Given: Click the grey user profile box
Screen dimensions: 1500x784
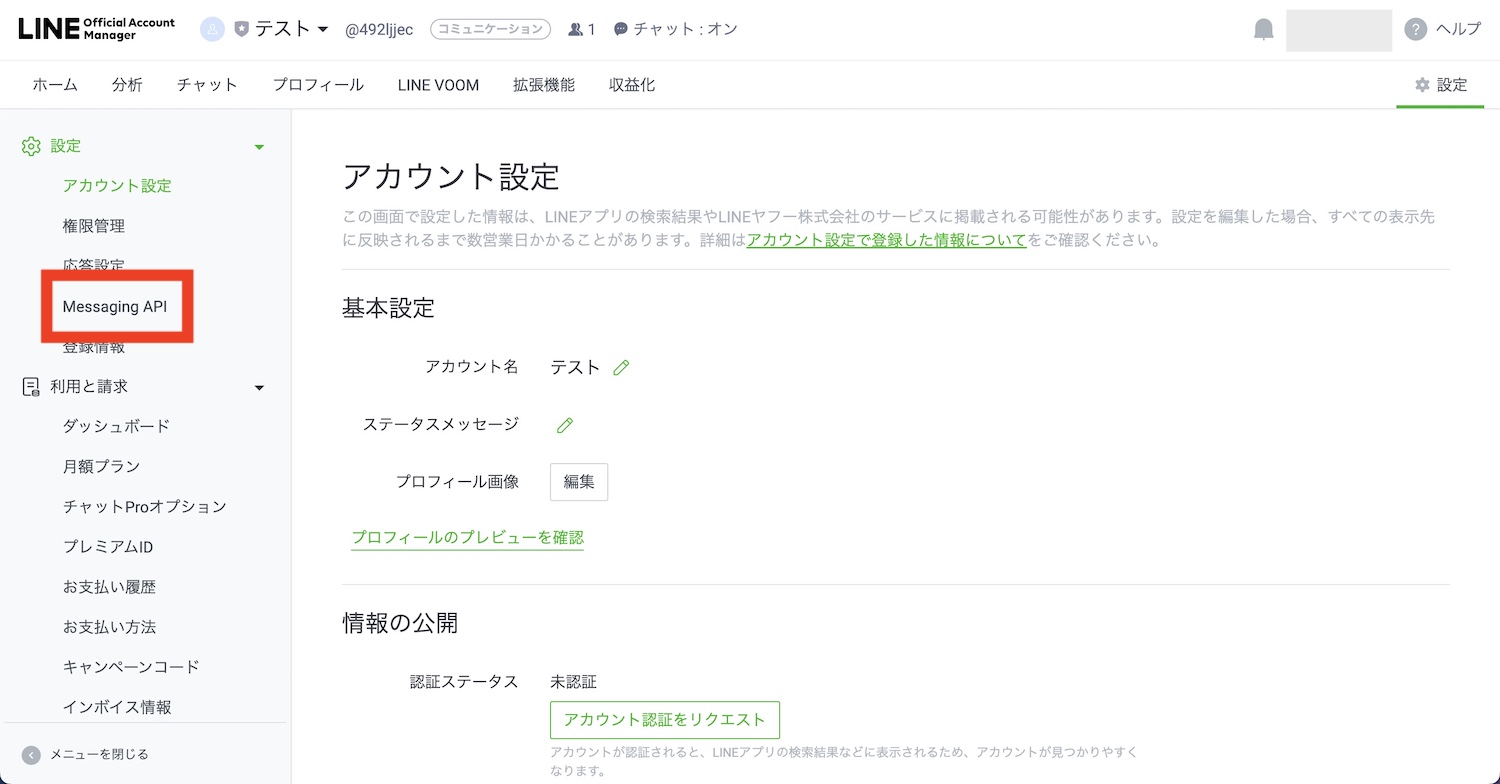Looking at the screenshot, I should (x=1339, y=30).
